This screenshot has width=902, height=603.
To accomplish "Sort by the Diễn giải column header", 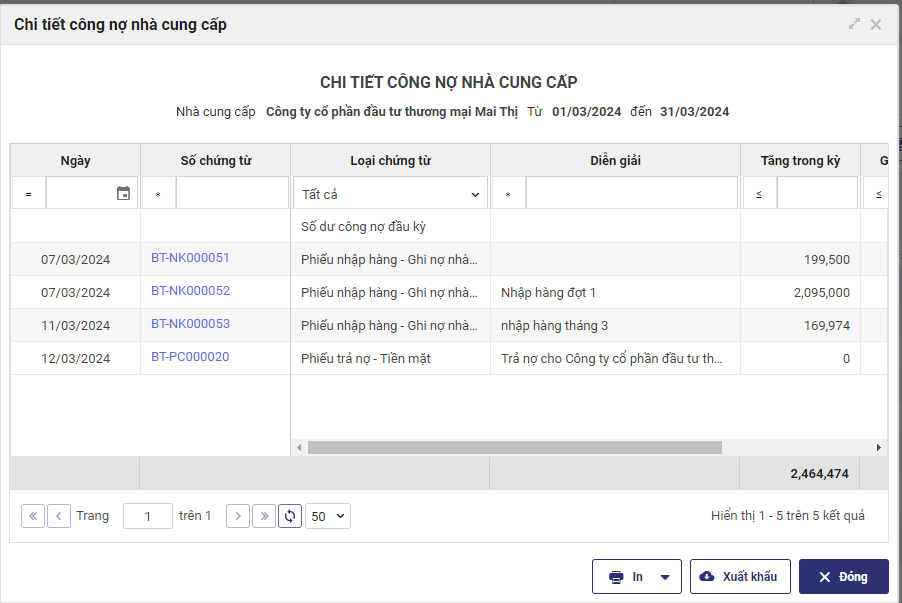I will click(616, 161).
